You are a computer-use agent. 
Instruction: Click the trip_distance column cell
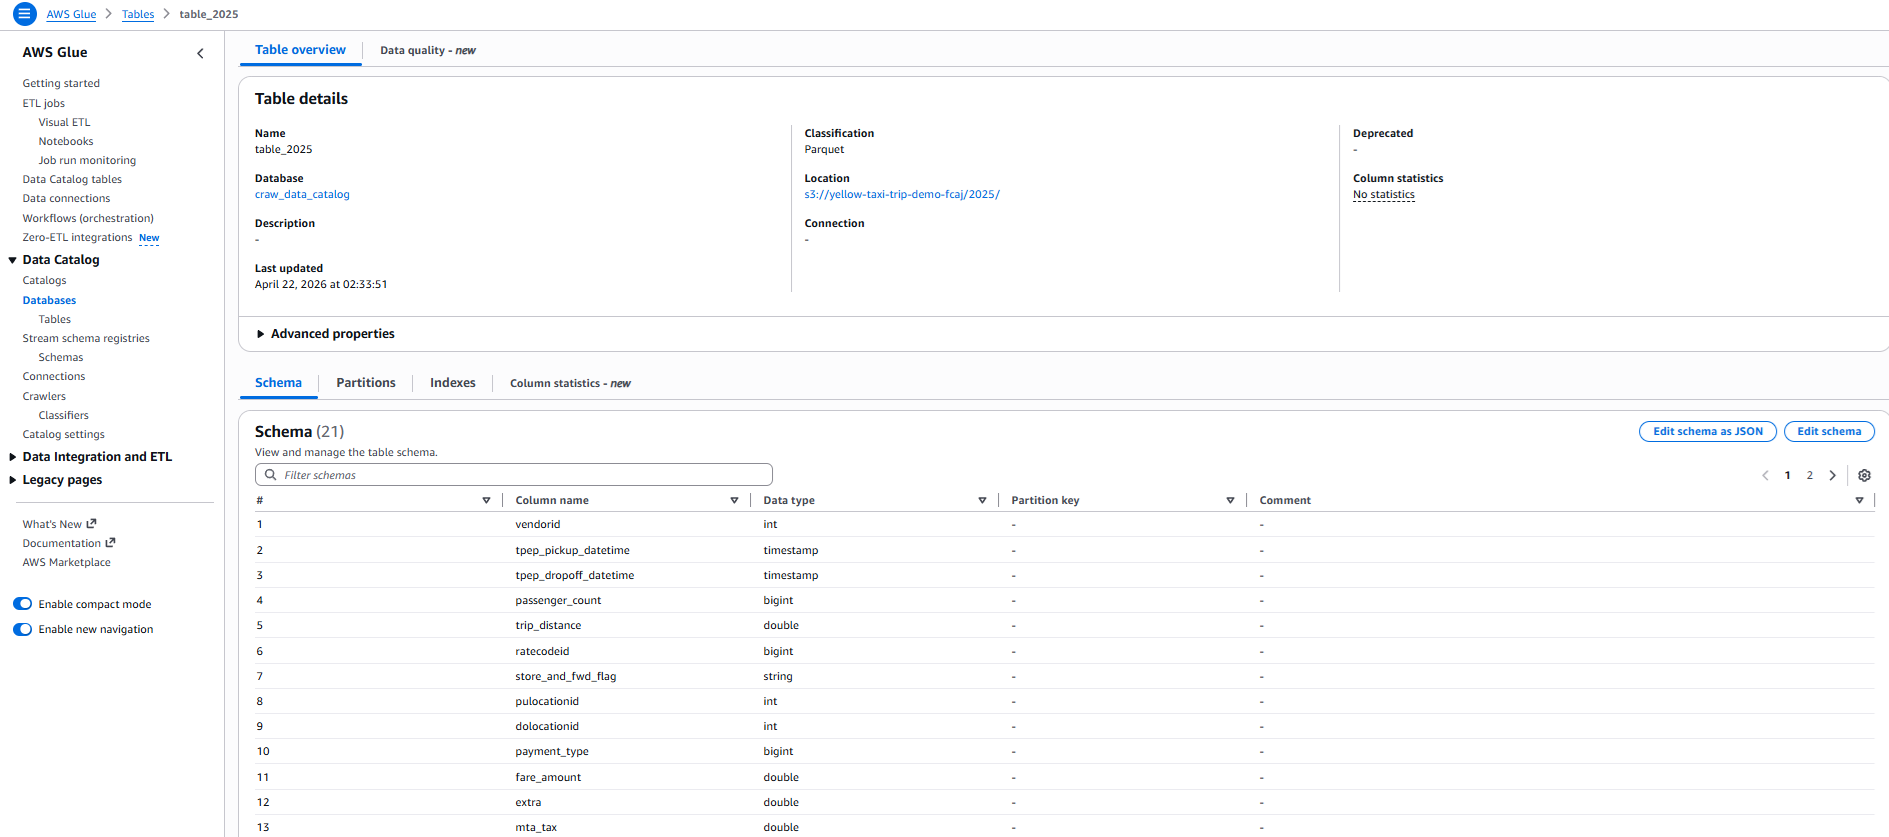click(548, 625)
